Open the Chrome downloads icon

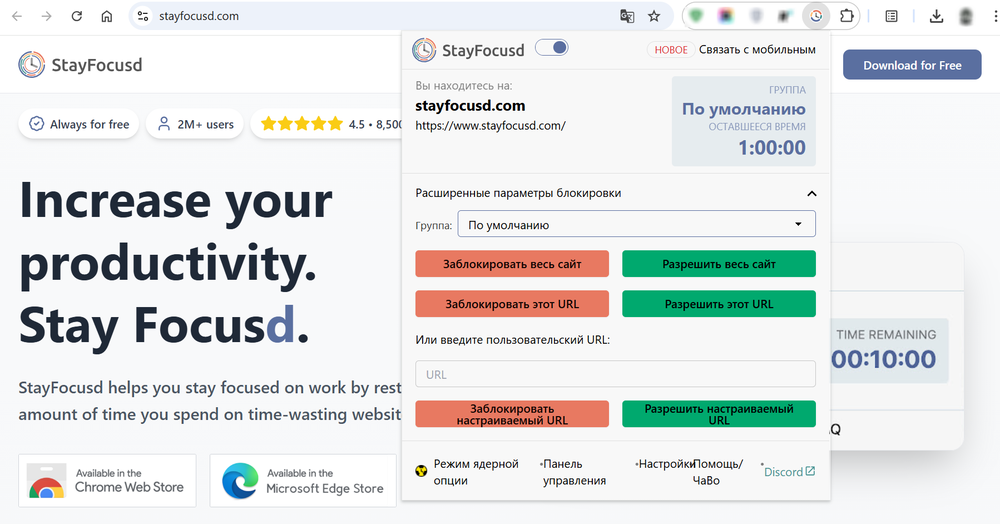[x=937, y=16]
